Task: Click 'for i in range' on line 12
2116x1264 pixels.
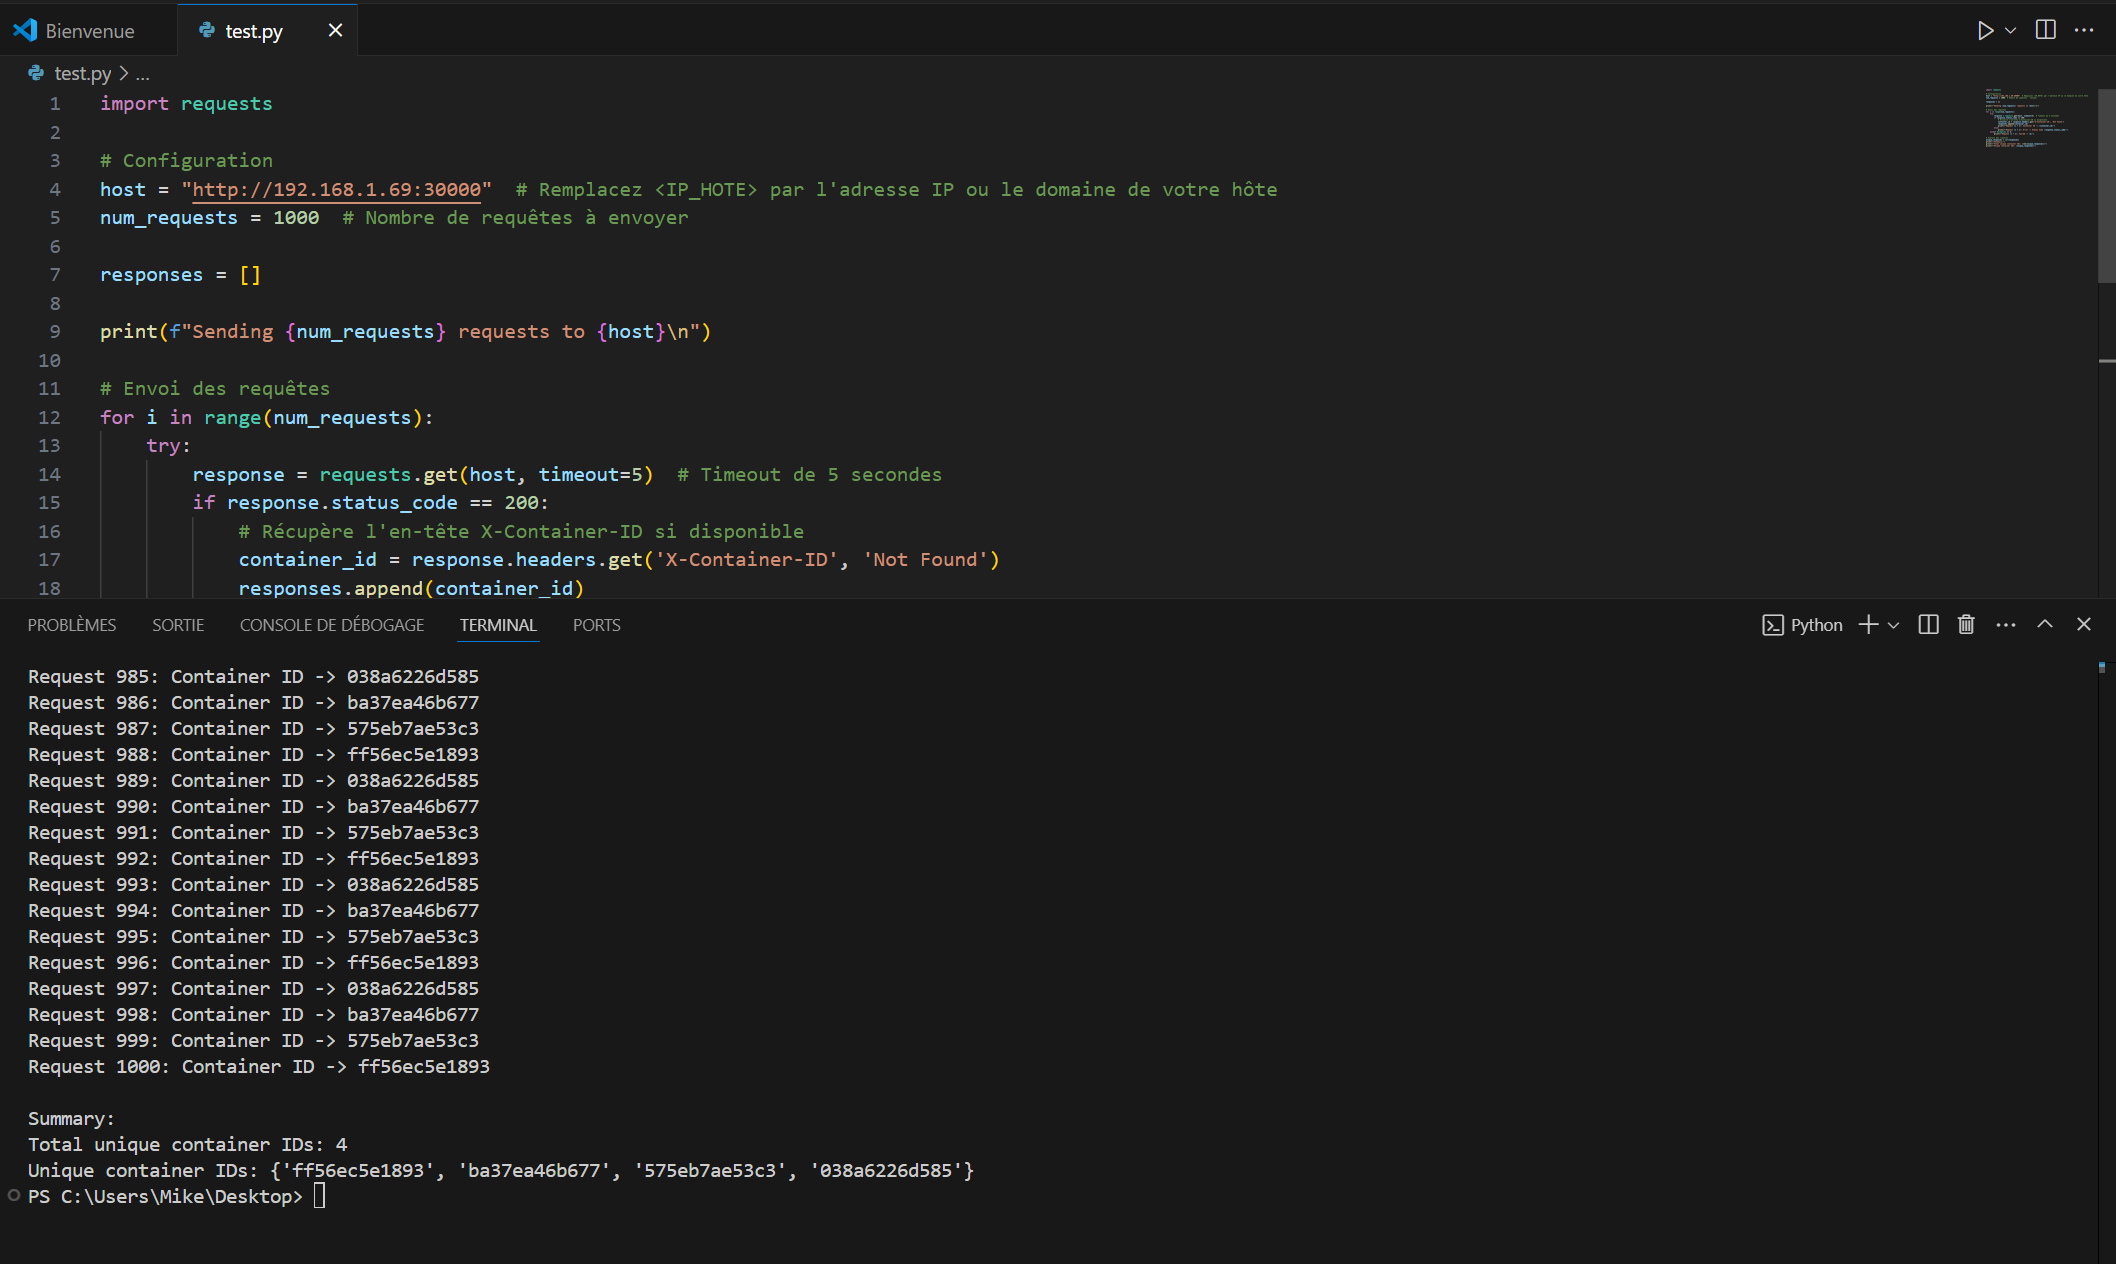Action: [x=180, y=417]
